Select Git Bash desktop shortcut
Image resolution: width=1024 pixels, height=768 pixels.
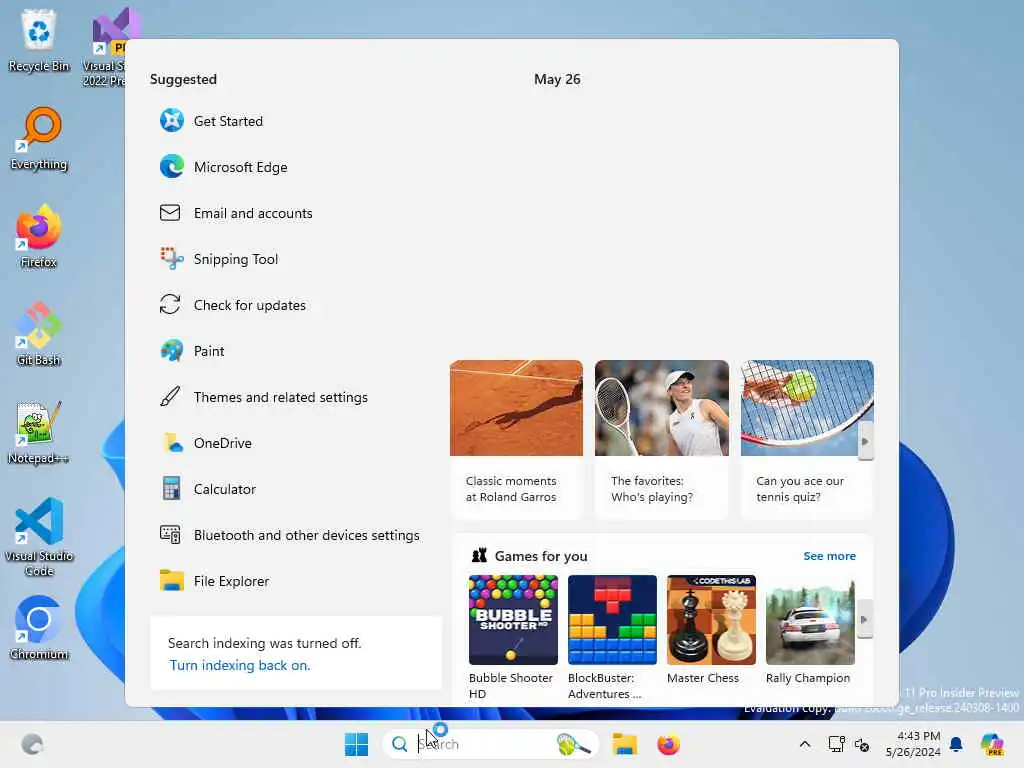(39, 334)
